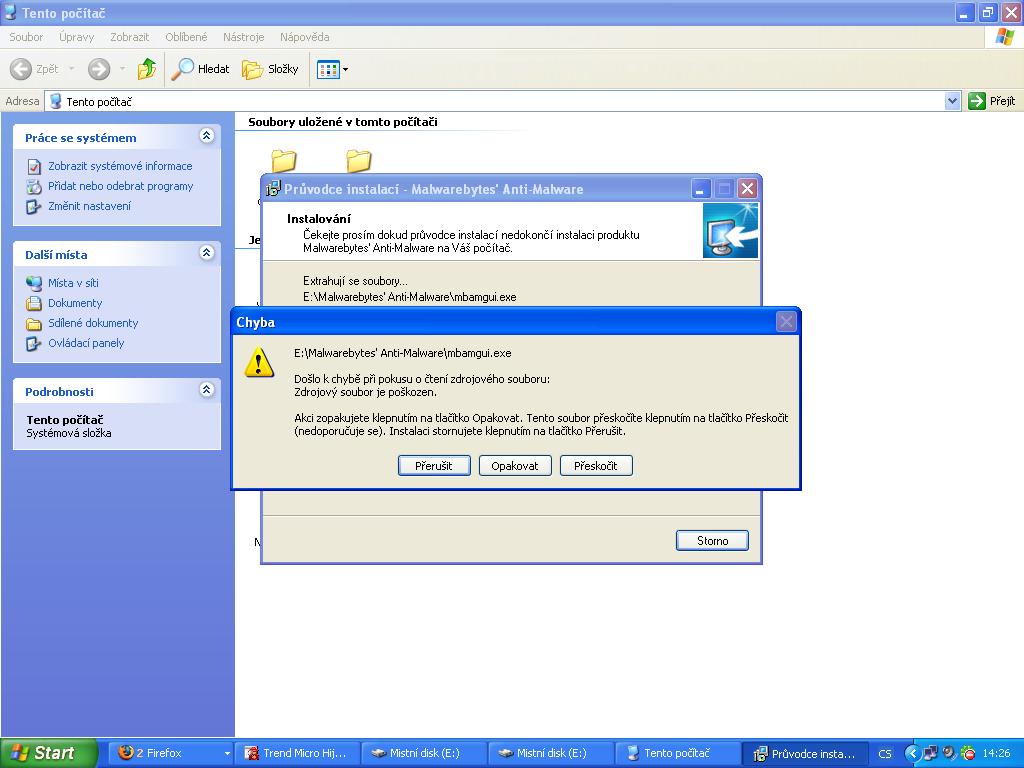
Task: Open Dokumenty link in sidebar
Action: [75, 303]
